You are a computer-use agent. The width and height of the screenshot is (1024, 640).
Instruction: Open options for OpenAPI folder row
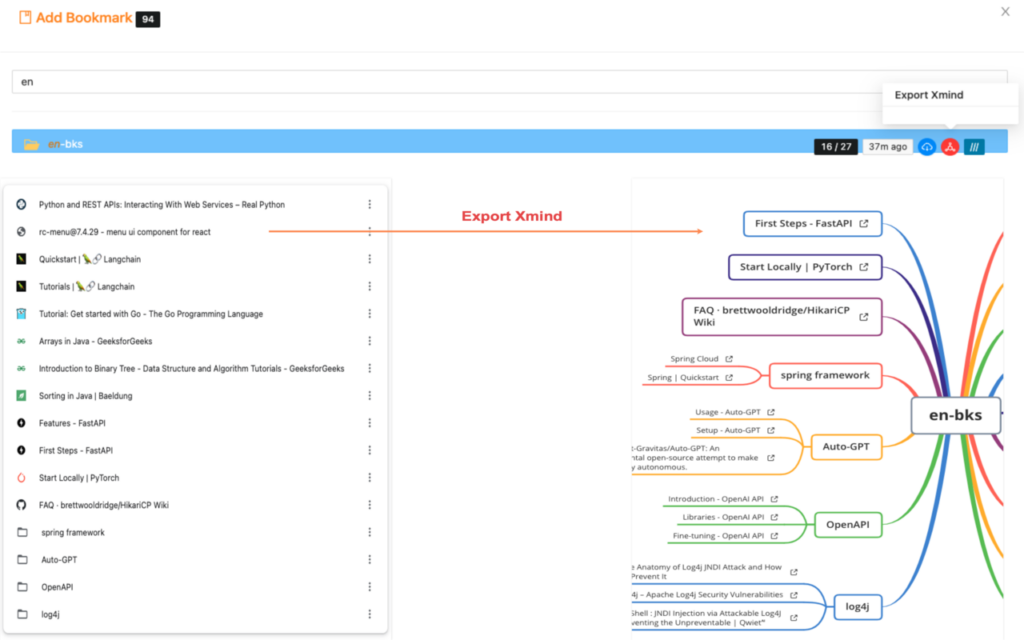click(x=370, y=587)
